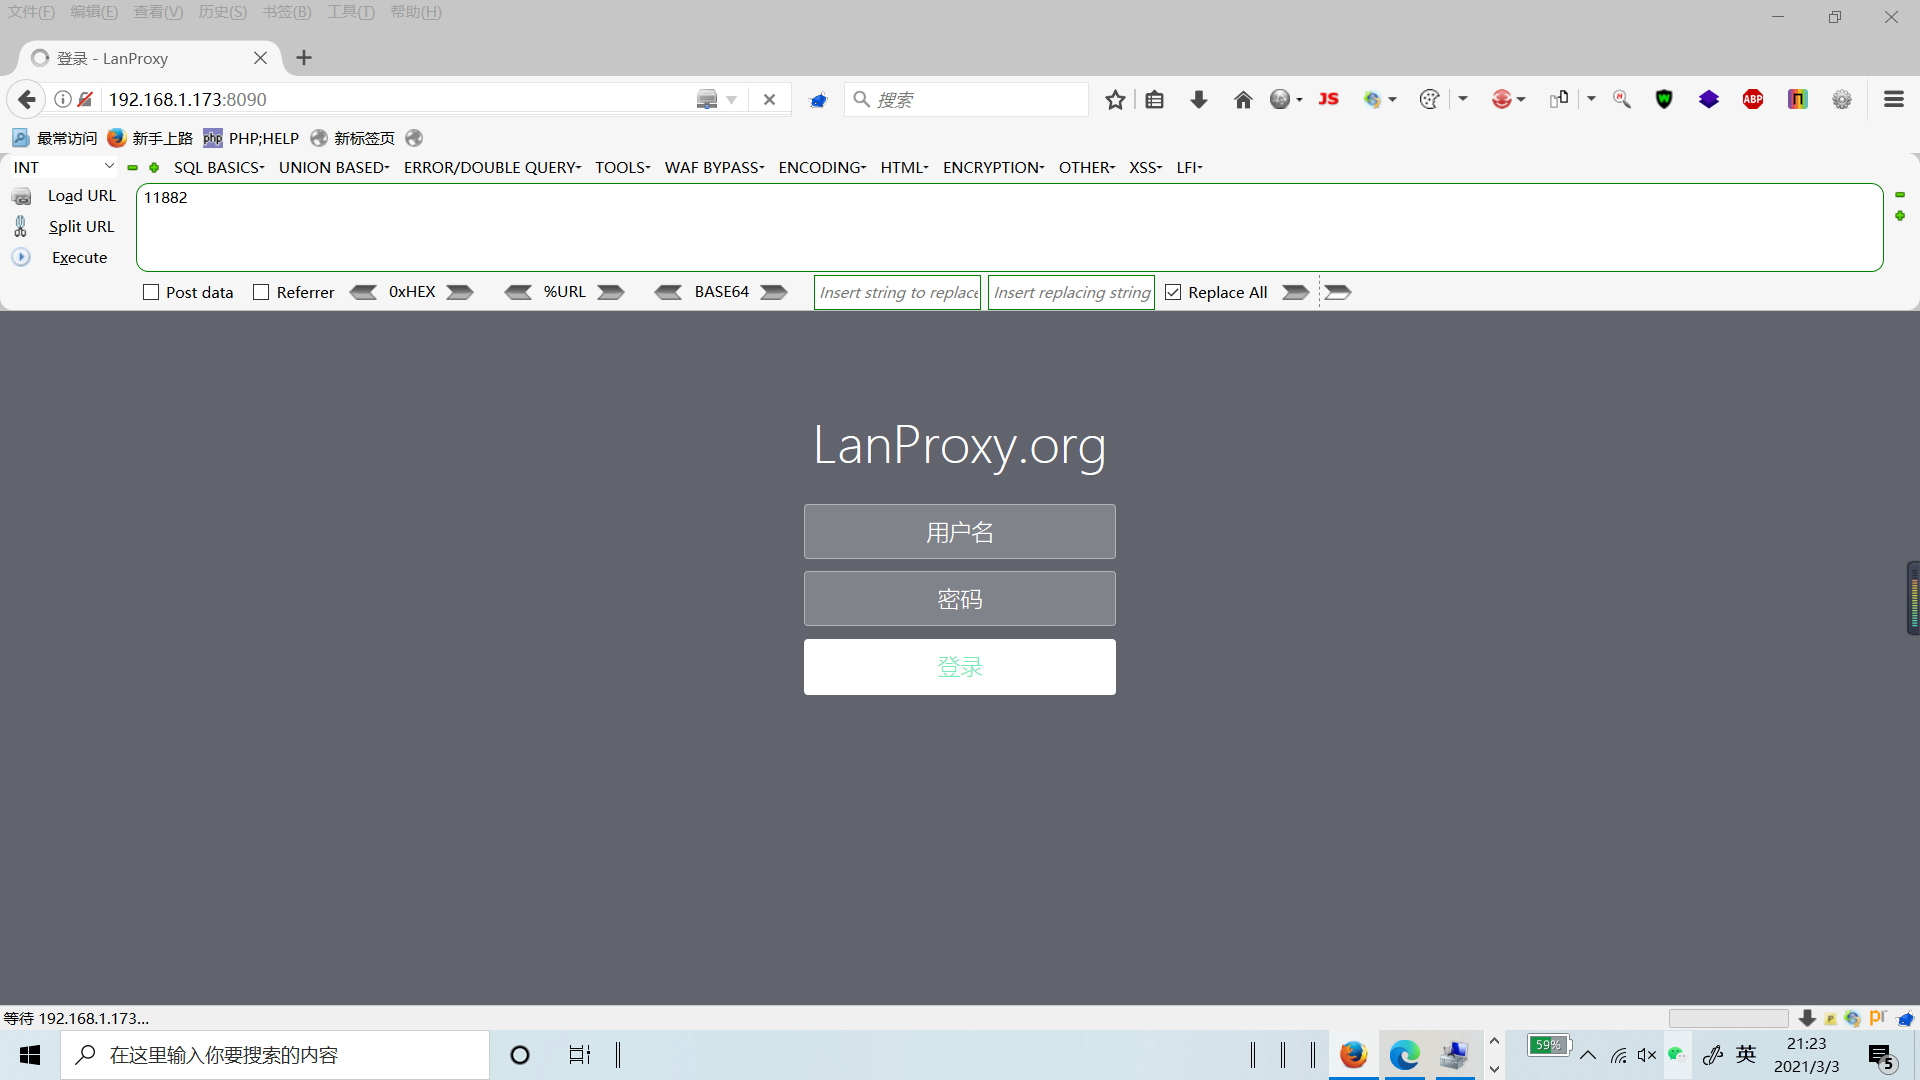
Task: Open the PHP;HELP bookmark
Action: pyautogui.click(x=251, y=138)
